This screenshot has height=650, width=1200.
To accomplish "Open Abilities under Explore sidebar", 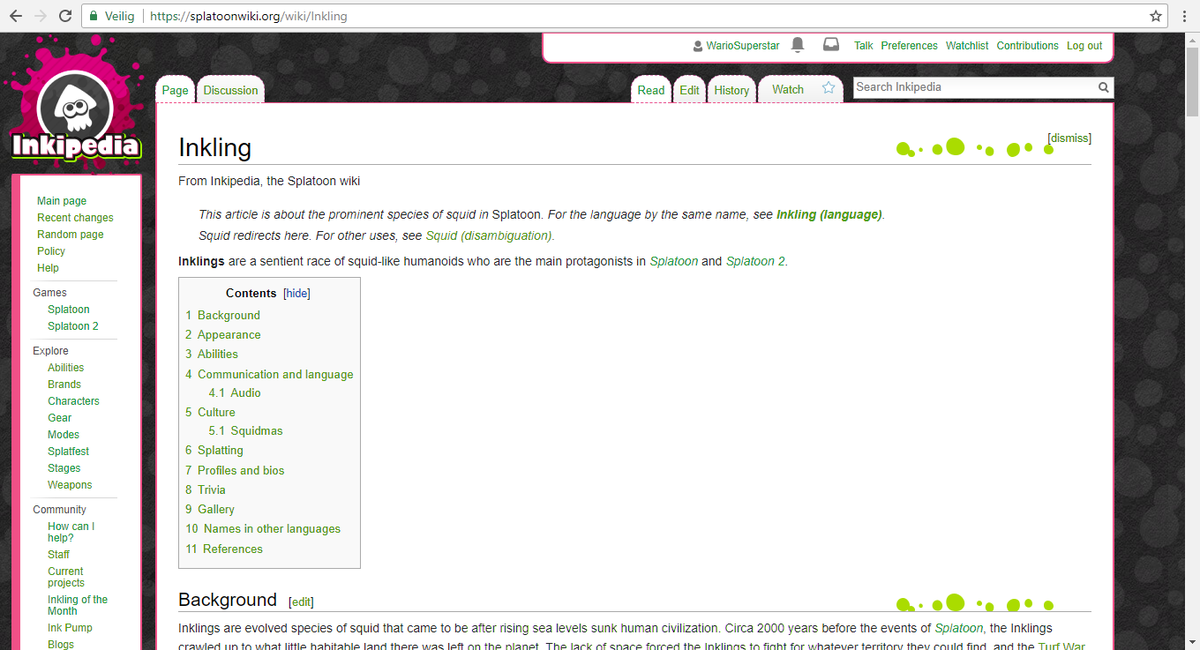I will click(66, 368).
